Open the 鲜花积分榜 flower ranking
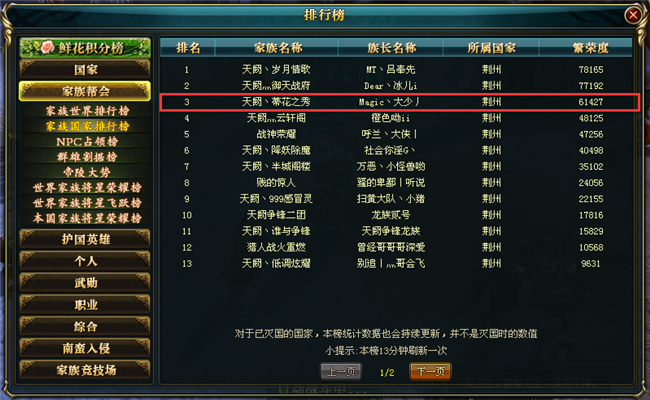 point(85,48)
